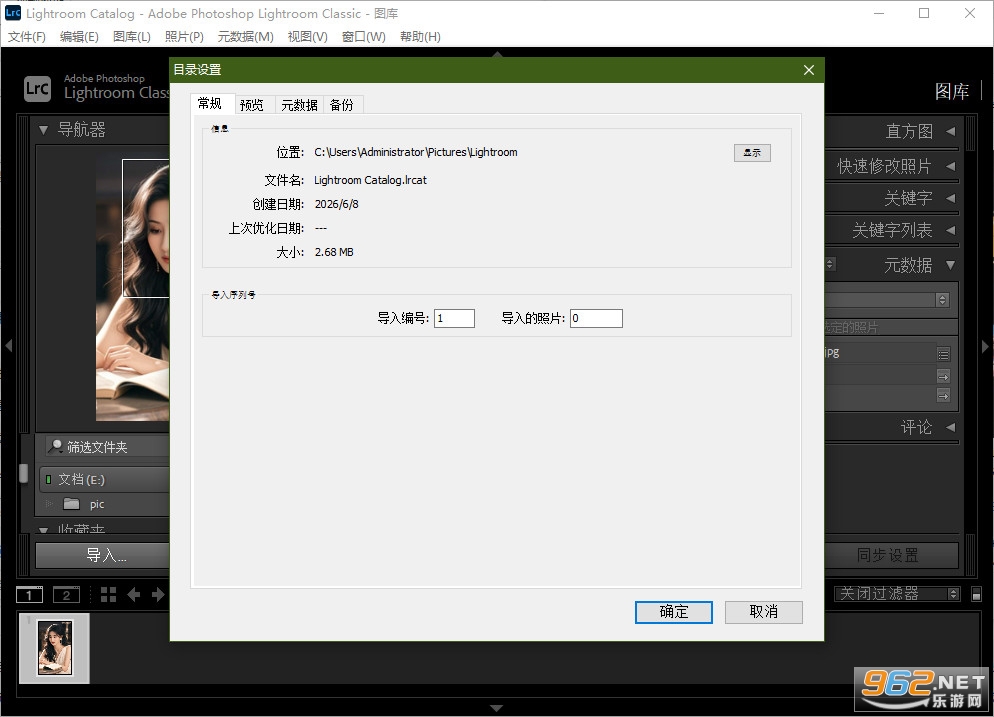Collapse the left panel group arrow
994x717 pixels.
pos(9,346)
